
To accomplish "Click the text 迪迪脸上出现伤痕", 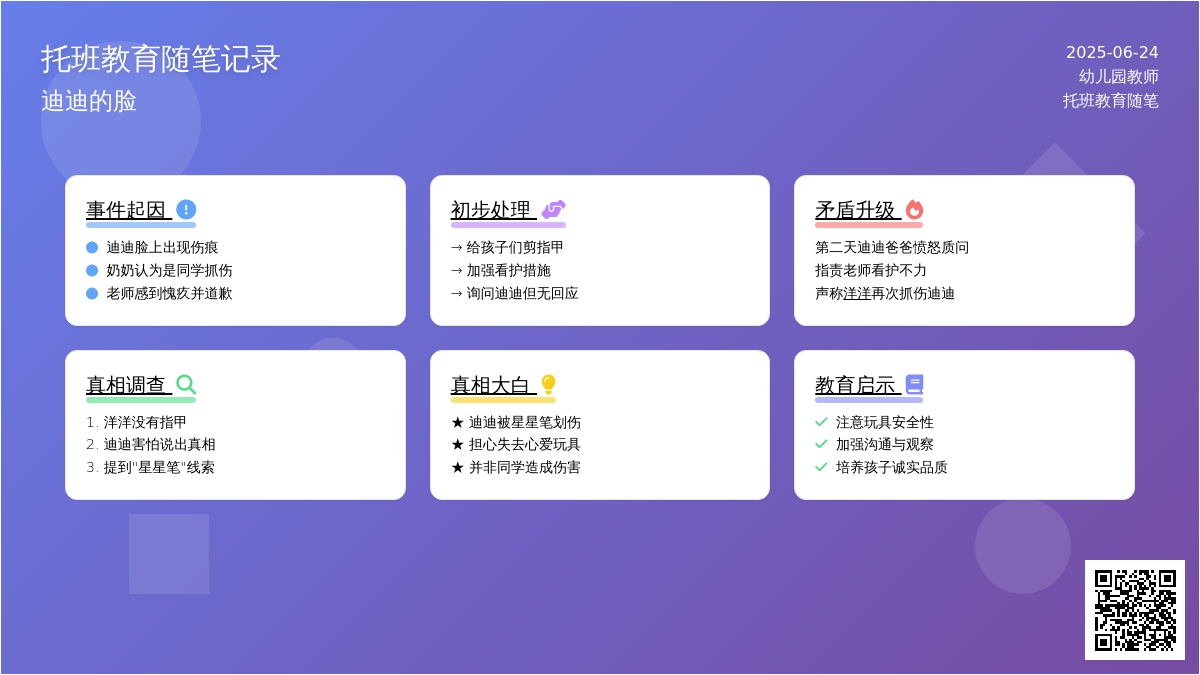I will pyautogui.click(x=162, y=247).
